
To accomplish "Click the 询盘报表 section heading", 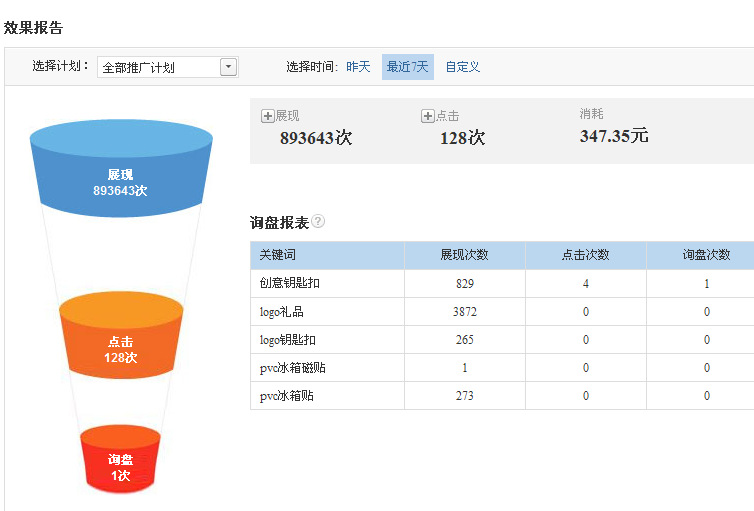I will pos(279,223).
